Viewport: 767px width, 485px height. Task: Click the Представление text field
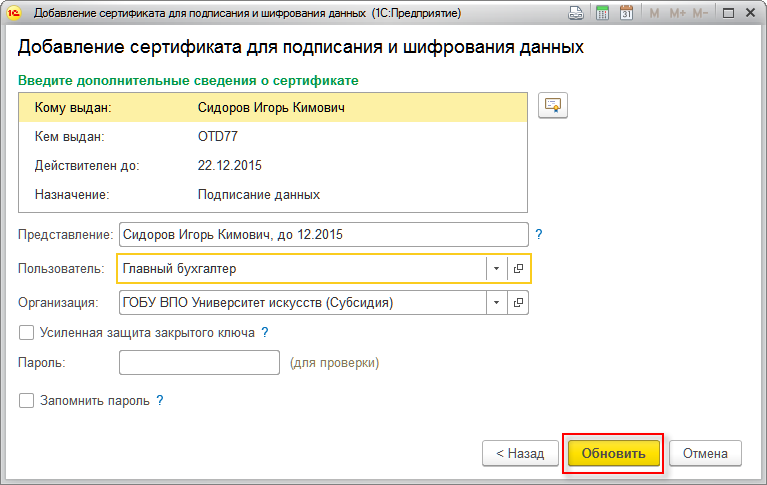click(324, 234)
